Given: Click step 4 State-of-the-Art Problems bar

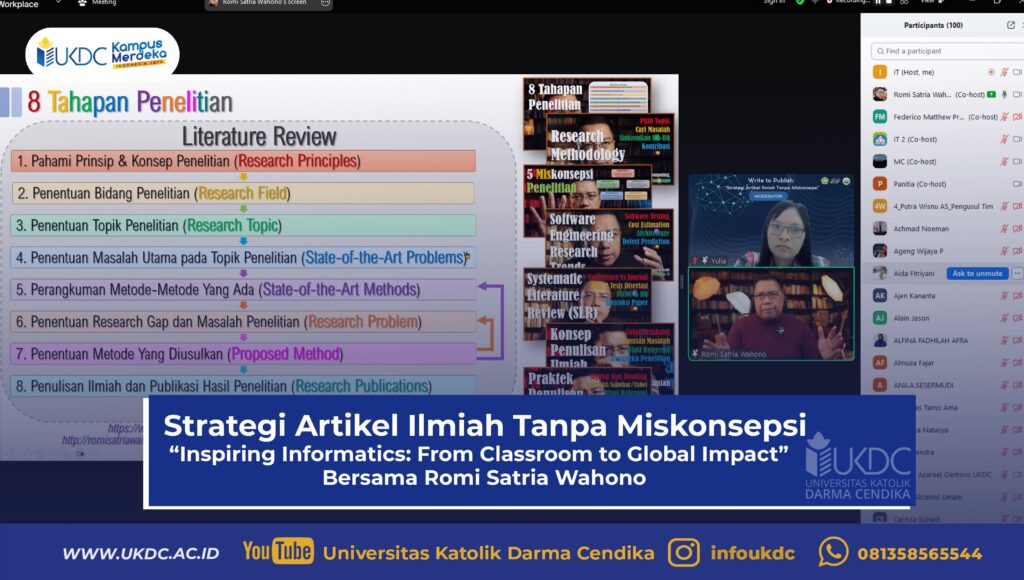Looking at the screenshot, I should tap(243, 257).
